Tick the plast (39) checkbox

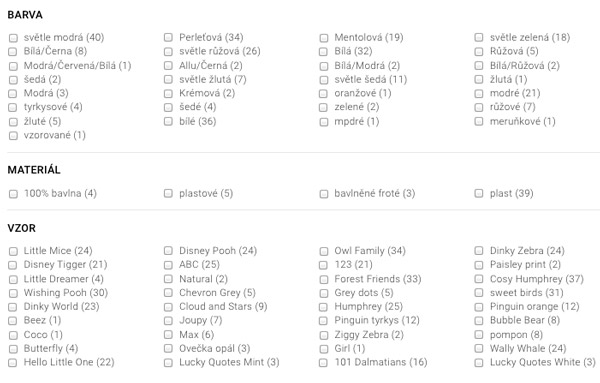pos(479,194)
